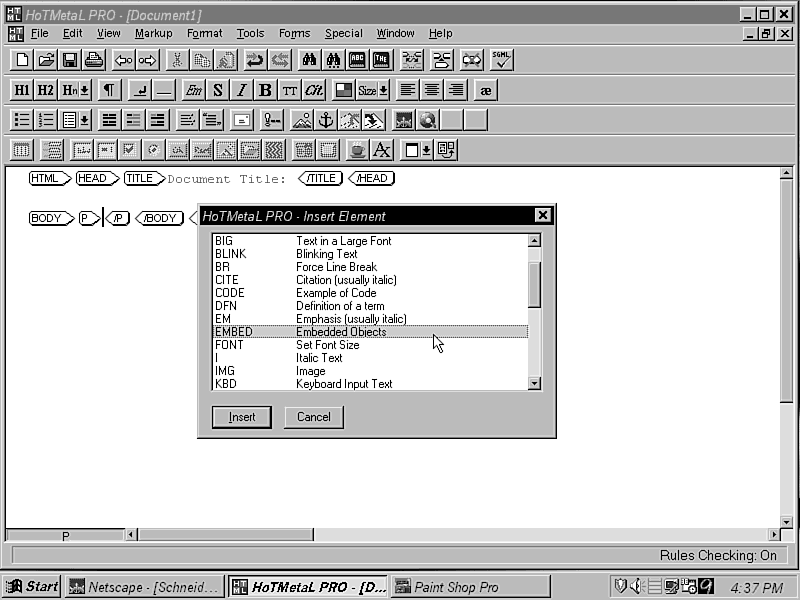Open a file with the folder icon
This screenshot has height=600, width=800.
coord(46,60)
